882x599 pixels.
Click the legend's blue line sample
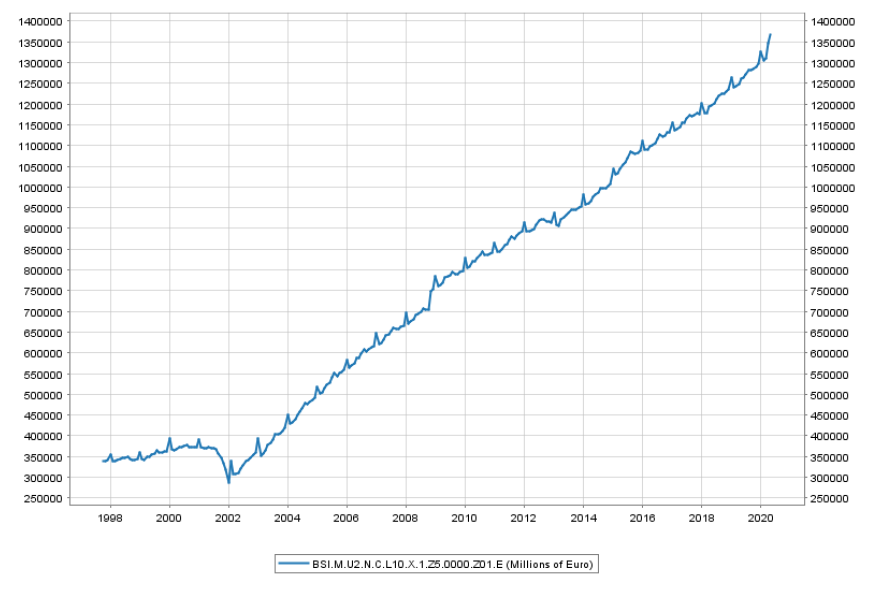coord(294,565)
